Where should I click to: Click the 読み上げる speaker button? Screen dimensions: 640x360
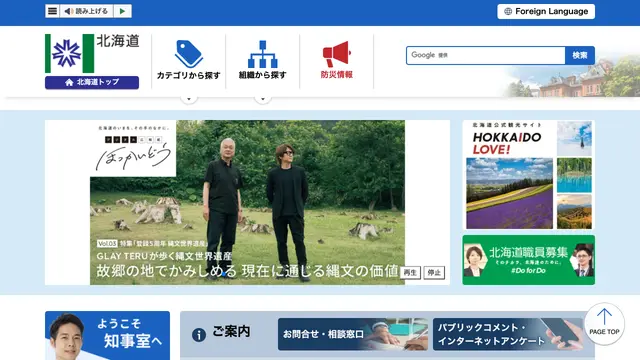click(x=86, y=11)
